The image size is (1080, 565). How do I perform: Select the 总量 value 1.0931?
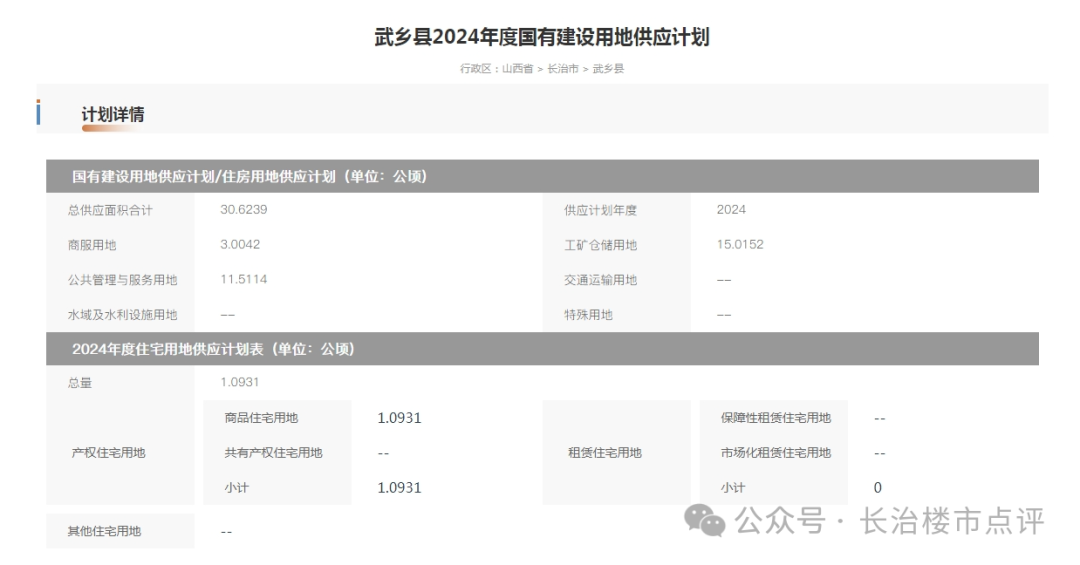click(240, 382)
